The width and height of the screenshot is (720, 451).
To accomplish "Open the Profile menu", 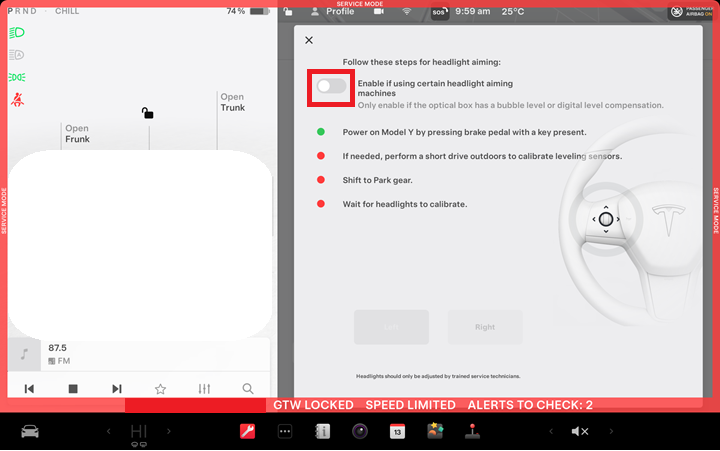I will pos(332,12).
